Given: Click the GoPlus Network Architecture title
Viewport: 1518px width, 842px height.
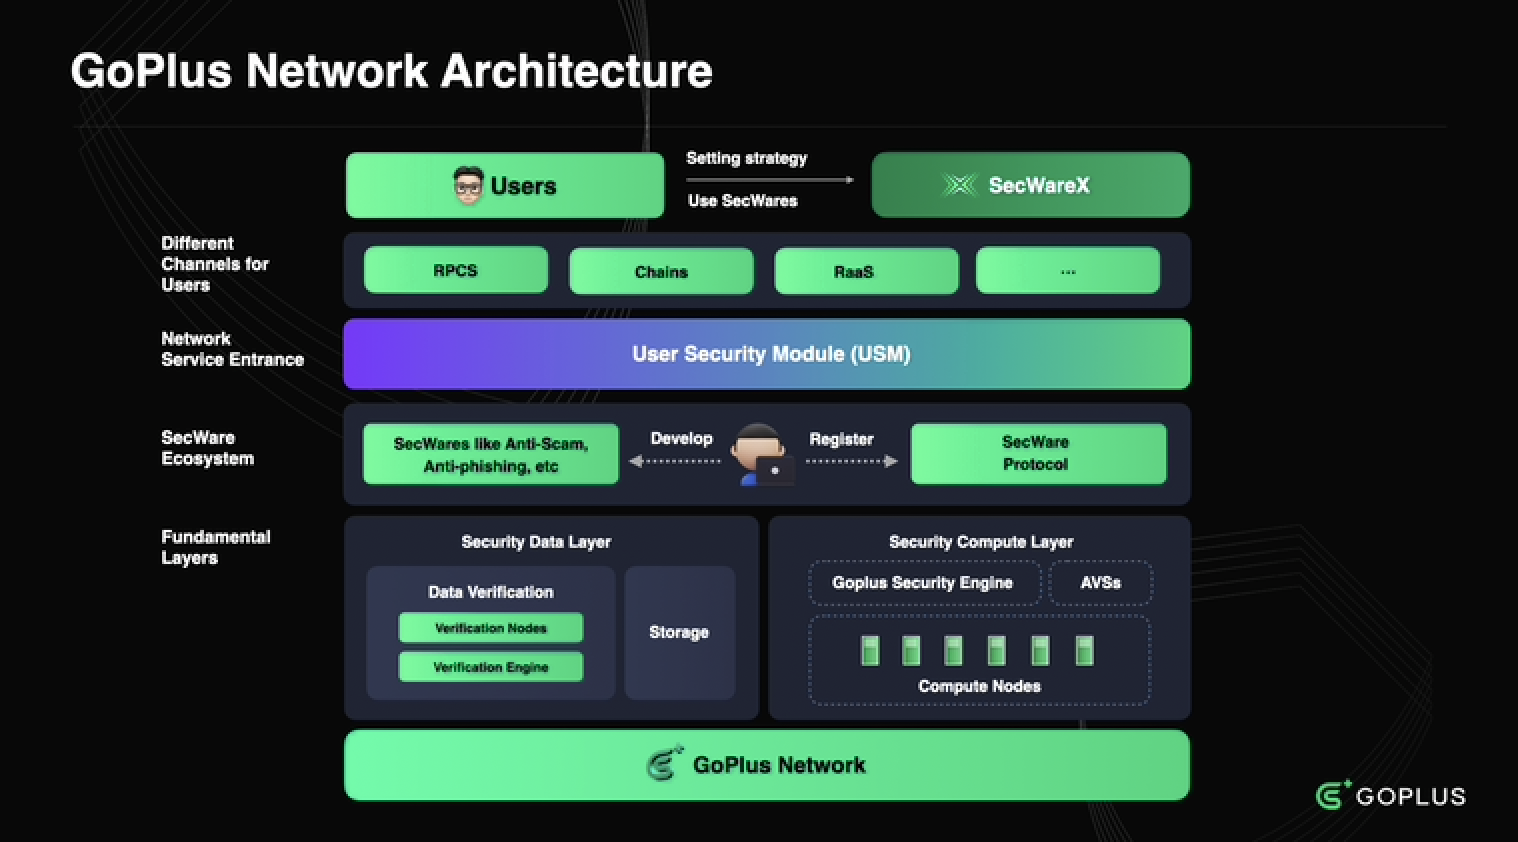Looking at the screenshot, I should (x=391, y=71).
